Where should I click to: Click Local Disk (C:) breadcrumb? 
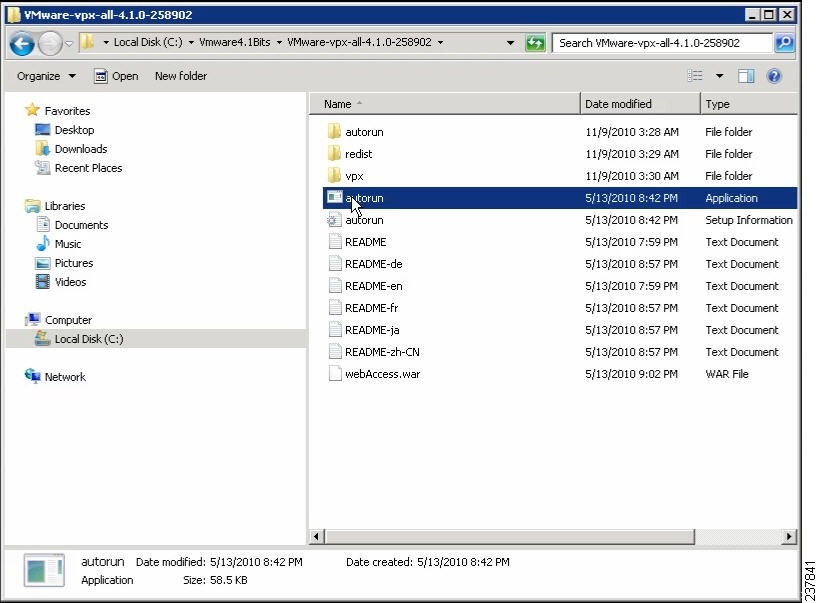[x=148, y=42]
